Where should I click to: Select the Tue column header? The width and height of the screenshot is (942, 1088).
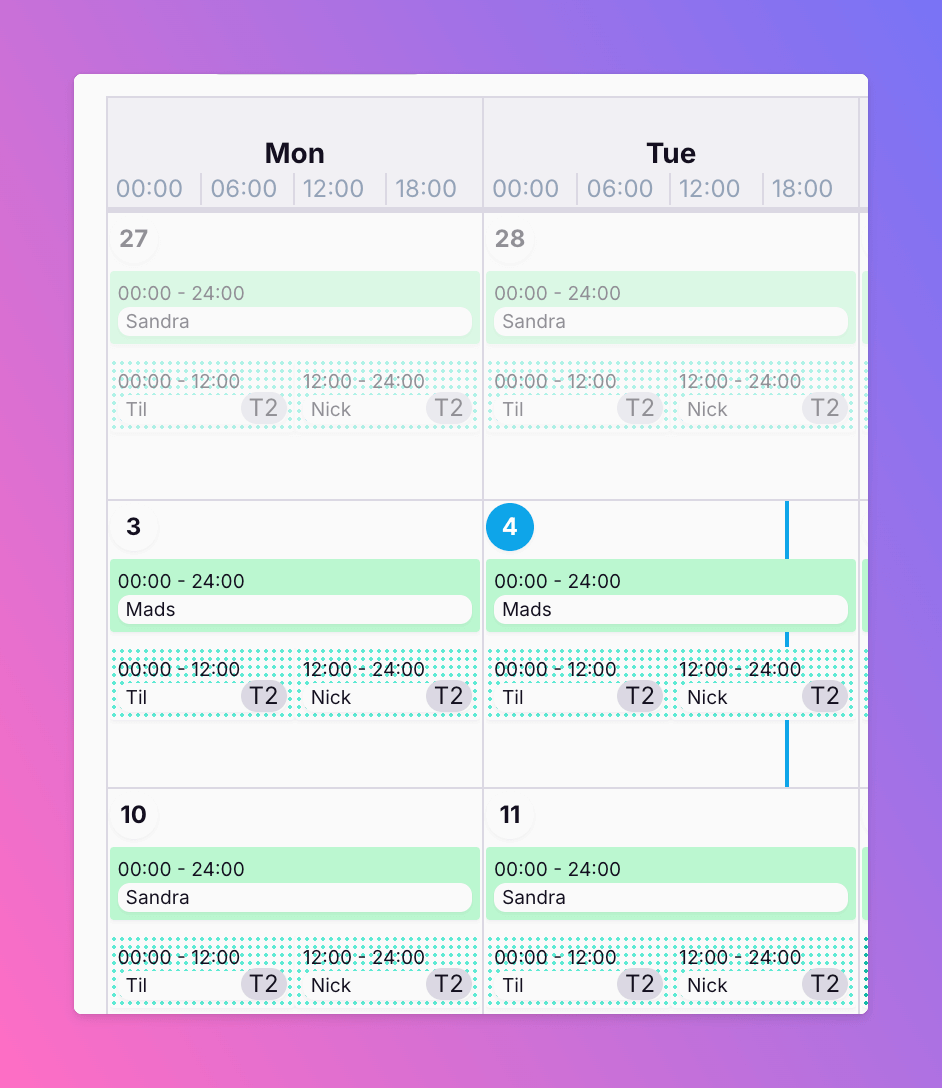(x=671, y=153)
